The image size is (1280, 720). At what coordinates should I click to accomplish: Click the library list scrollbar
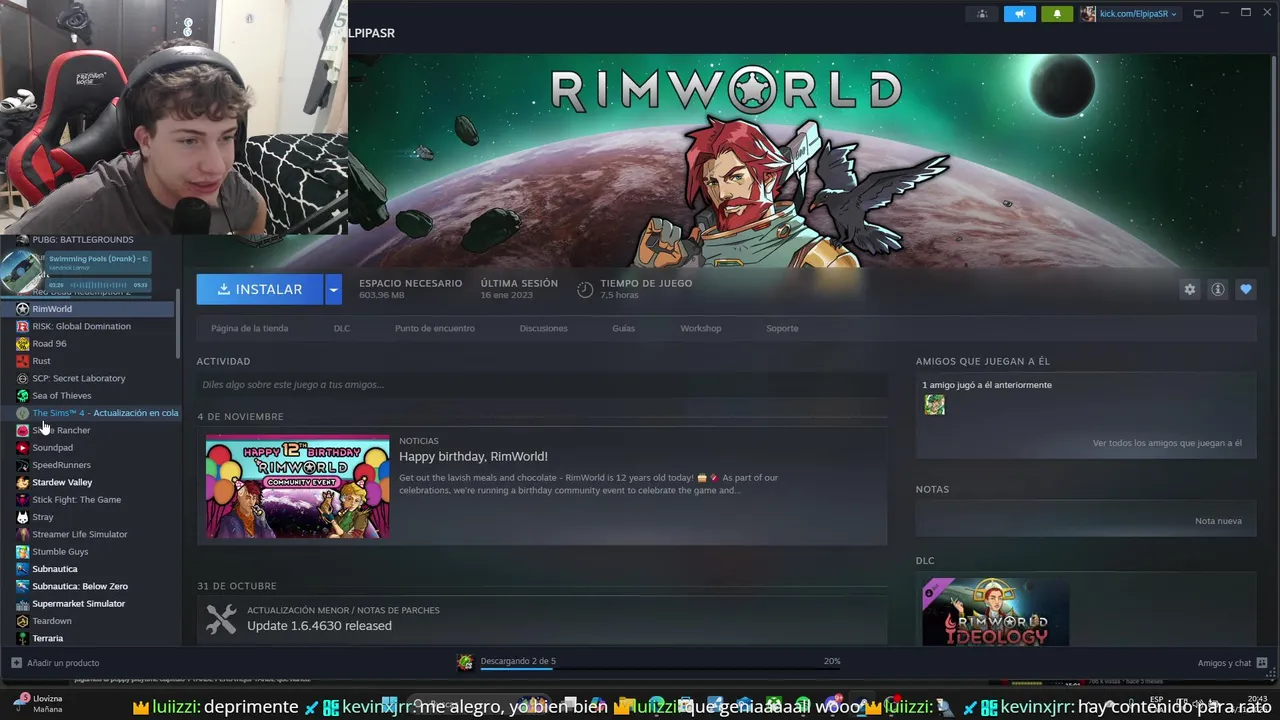(178, 325)
